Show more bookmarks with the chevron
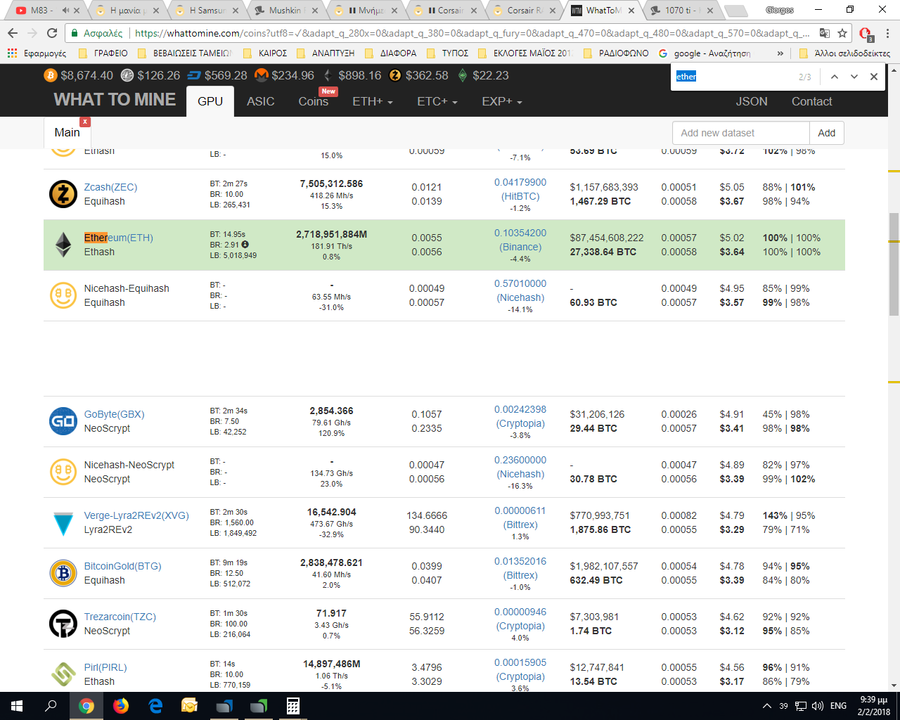Image resolution: width=900 pixels, height=720 pixels. point(780,53)
